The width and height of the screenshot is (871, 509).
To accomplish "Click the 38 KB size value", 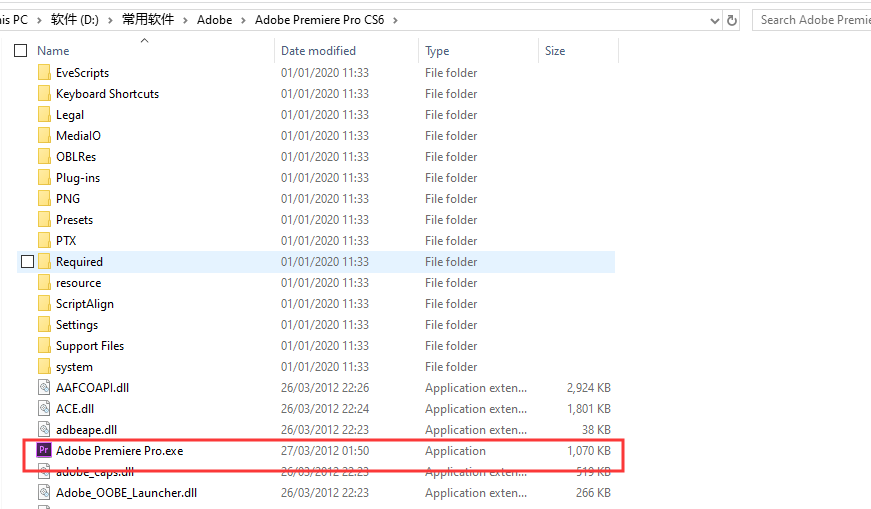I will pyautogui.click(x=597, y=430).
